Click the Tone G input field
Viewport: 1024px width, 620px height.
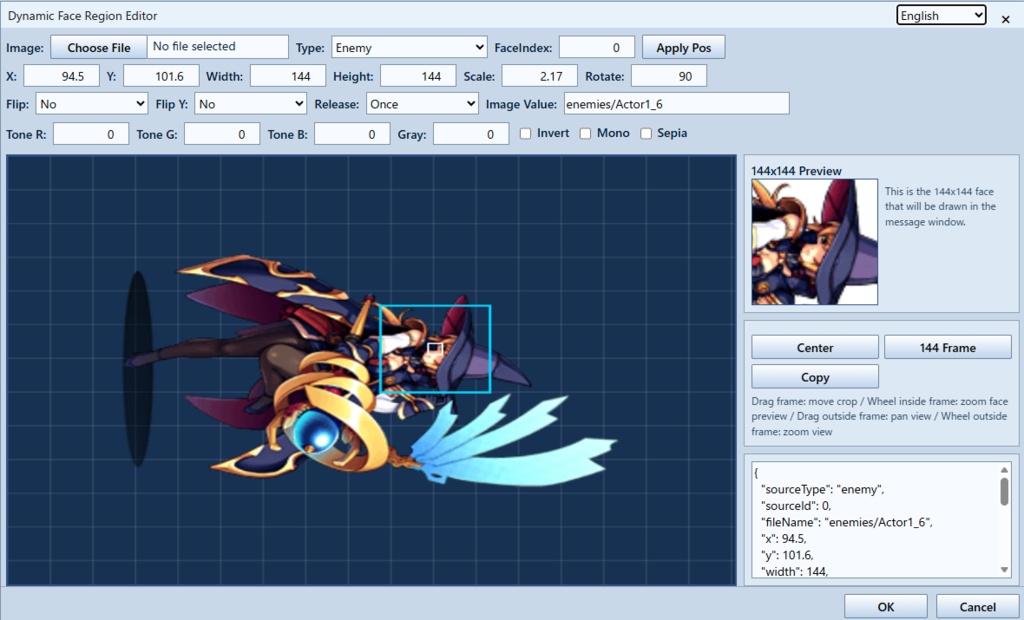click(x=222, y=134)
